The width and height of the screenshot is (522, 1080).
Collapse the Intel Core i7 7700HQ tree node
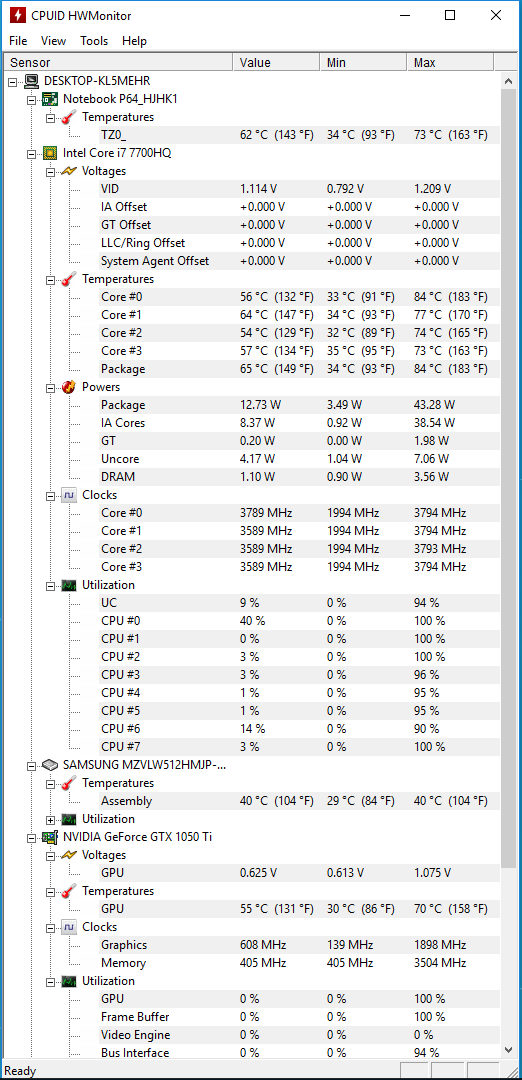click(31, 154)
